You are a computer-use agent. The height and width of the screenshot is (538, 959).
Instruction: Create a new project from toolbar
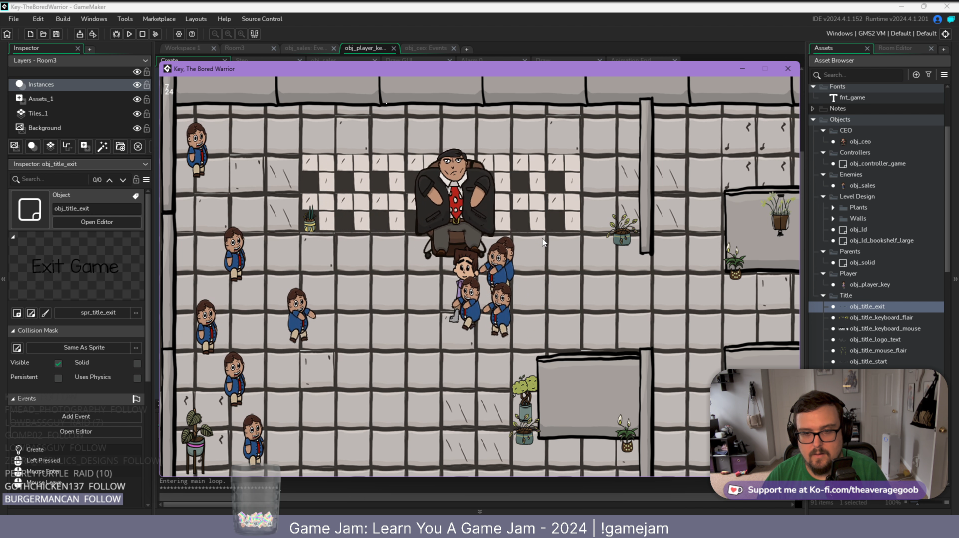[30, 34]
